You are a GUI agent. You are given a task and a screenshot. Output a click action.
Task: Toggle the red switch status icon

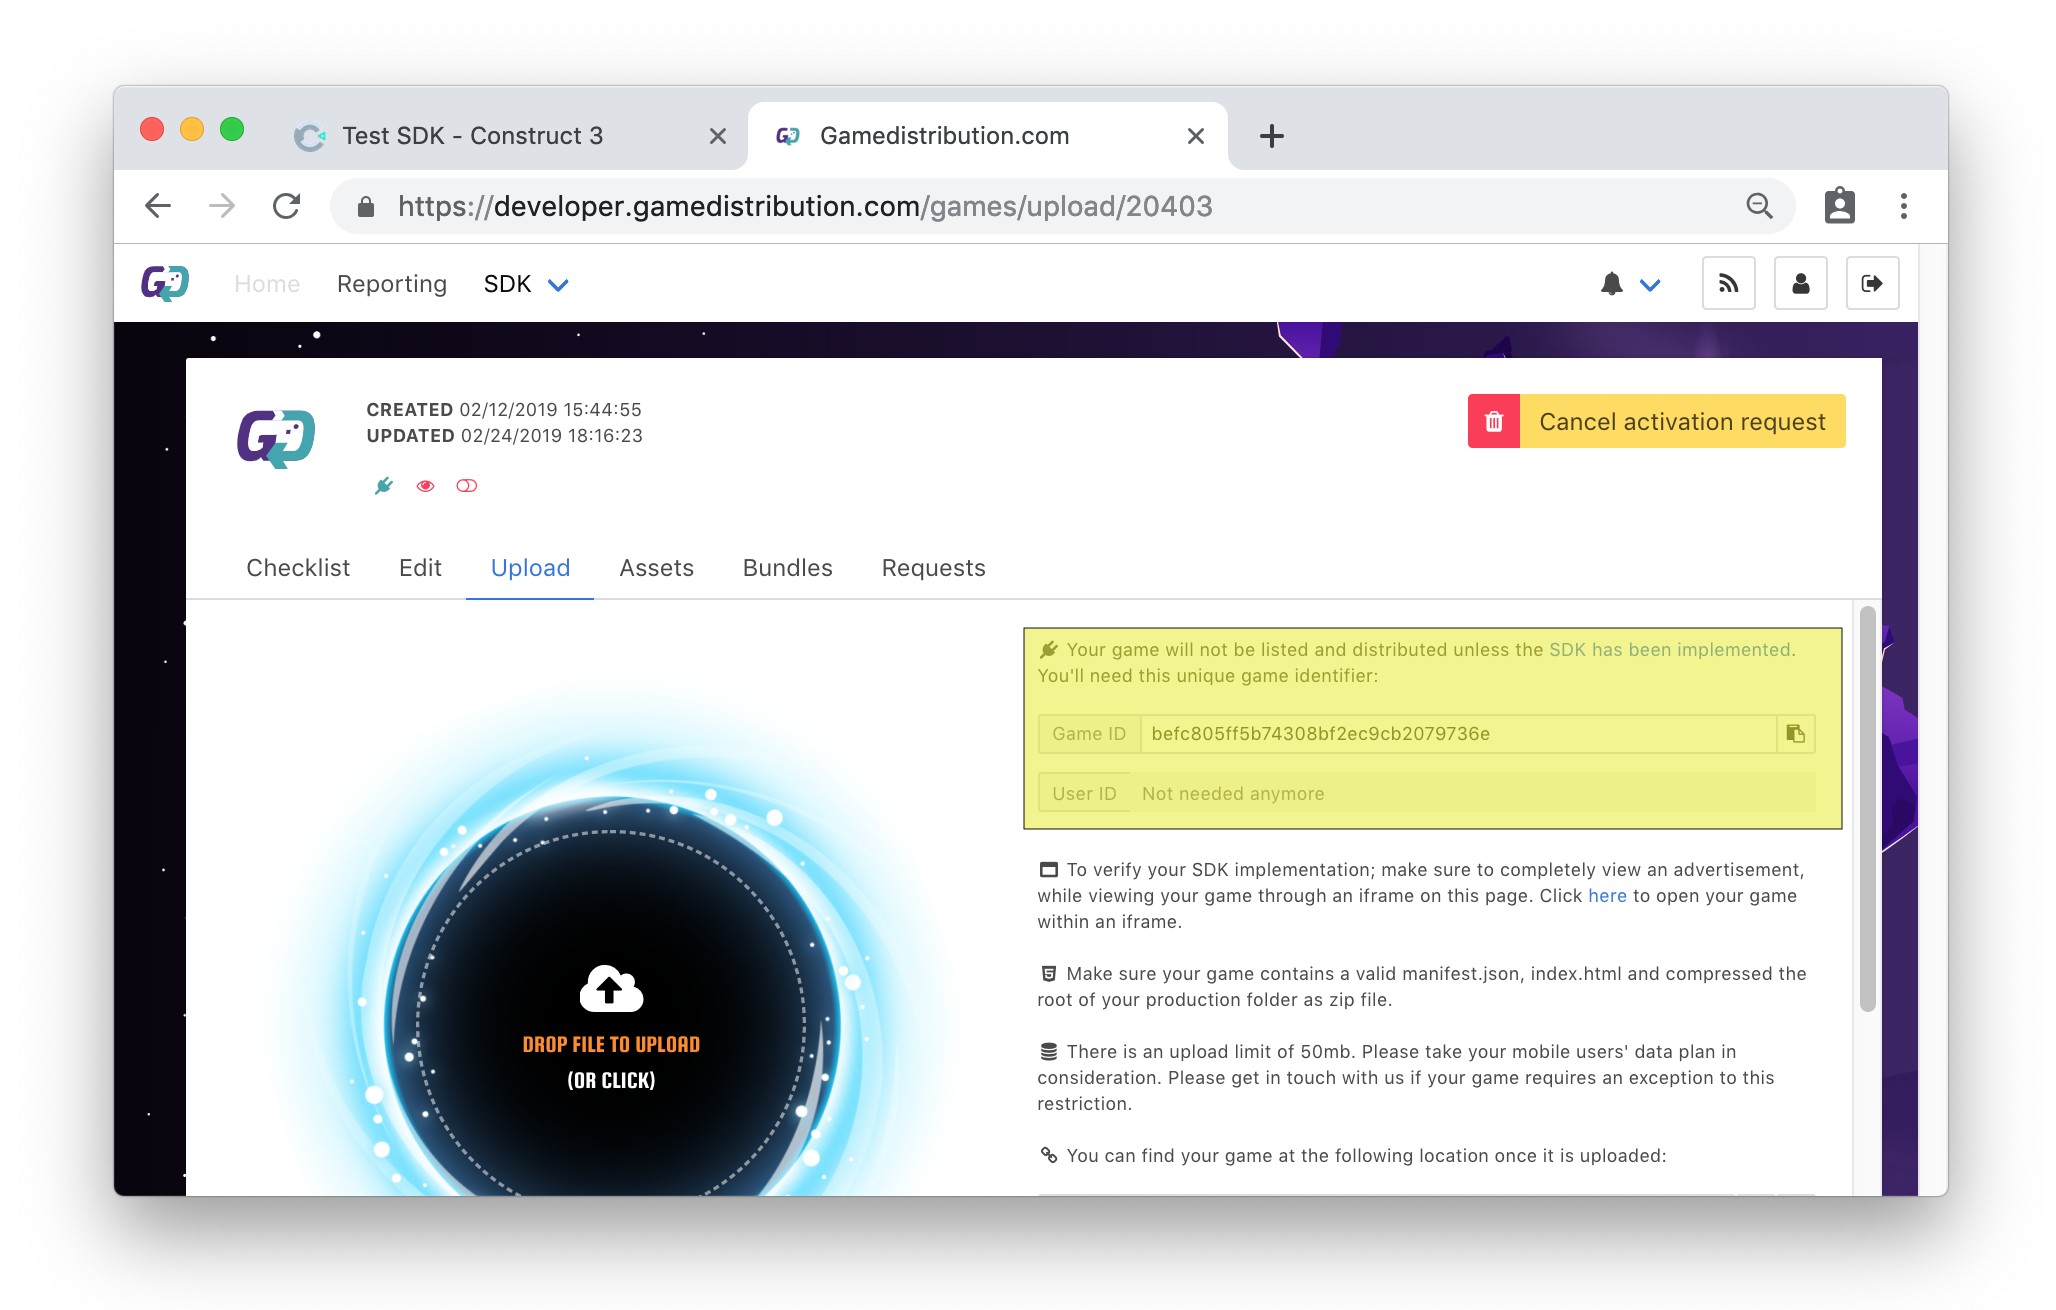click(466, 486)
